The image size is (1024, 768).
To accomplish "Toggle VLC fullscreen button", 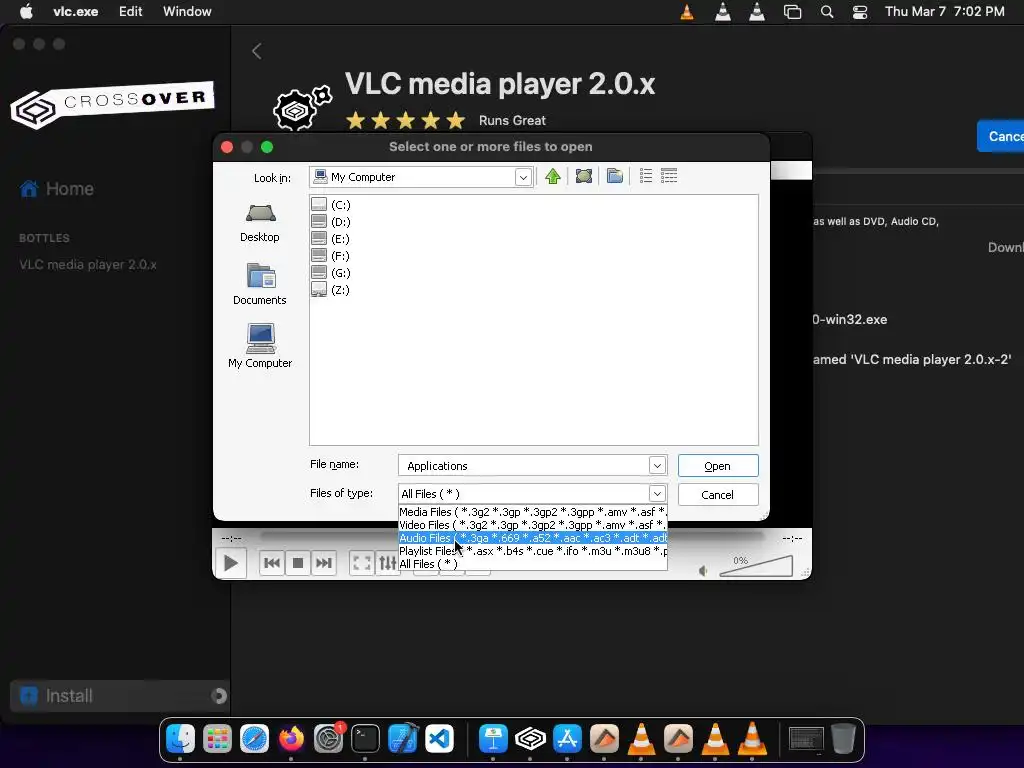I will (361, 563).
